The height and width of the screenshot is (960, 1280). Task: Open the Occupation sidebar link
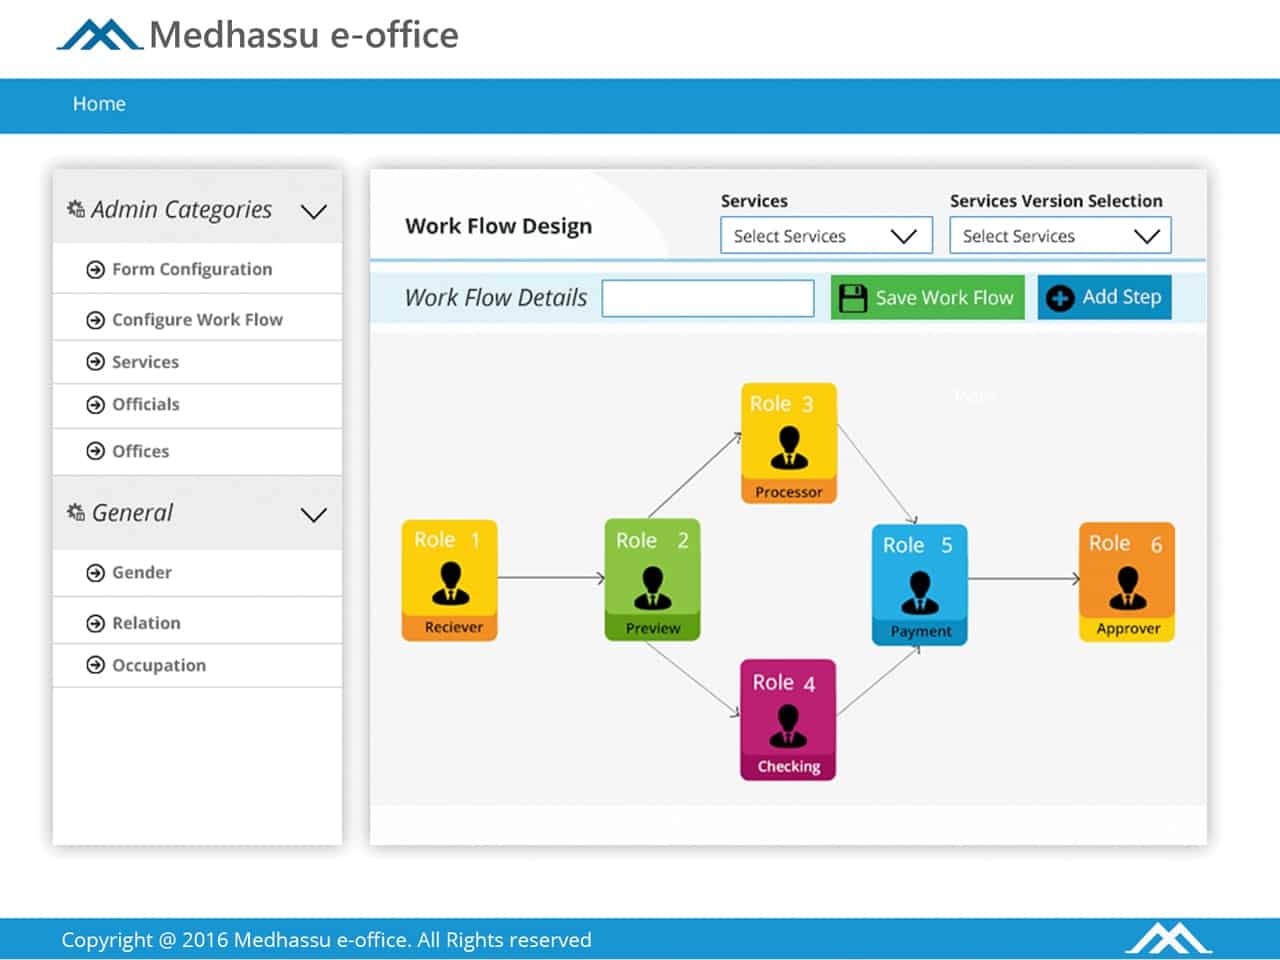click(158, 666)
